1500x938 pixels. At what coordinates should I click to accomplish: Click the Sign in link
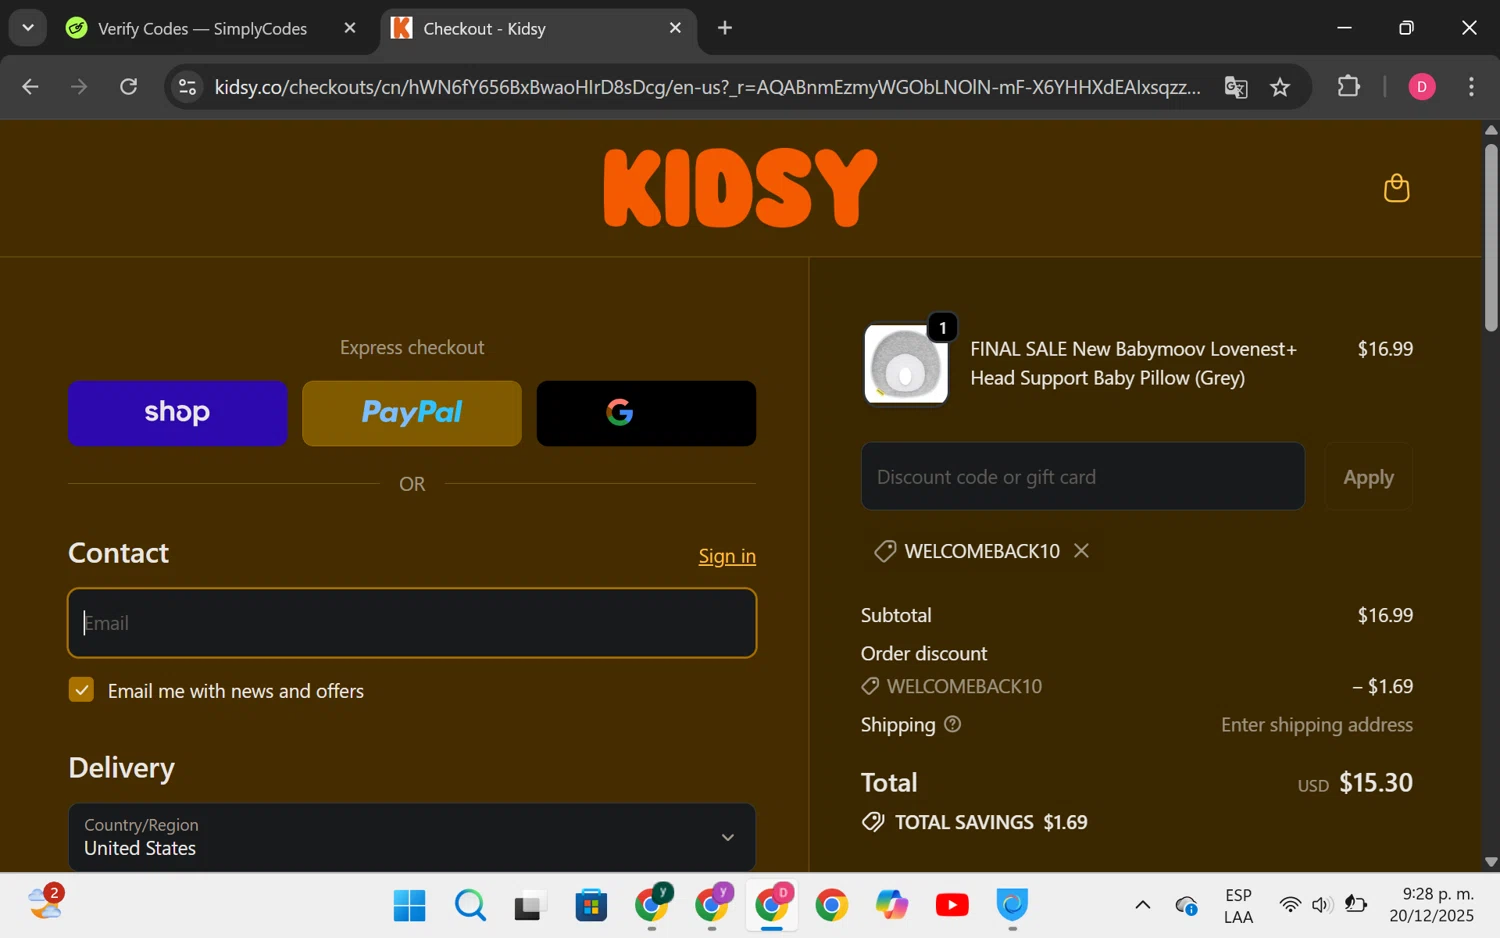tap(727, 556)
